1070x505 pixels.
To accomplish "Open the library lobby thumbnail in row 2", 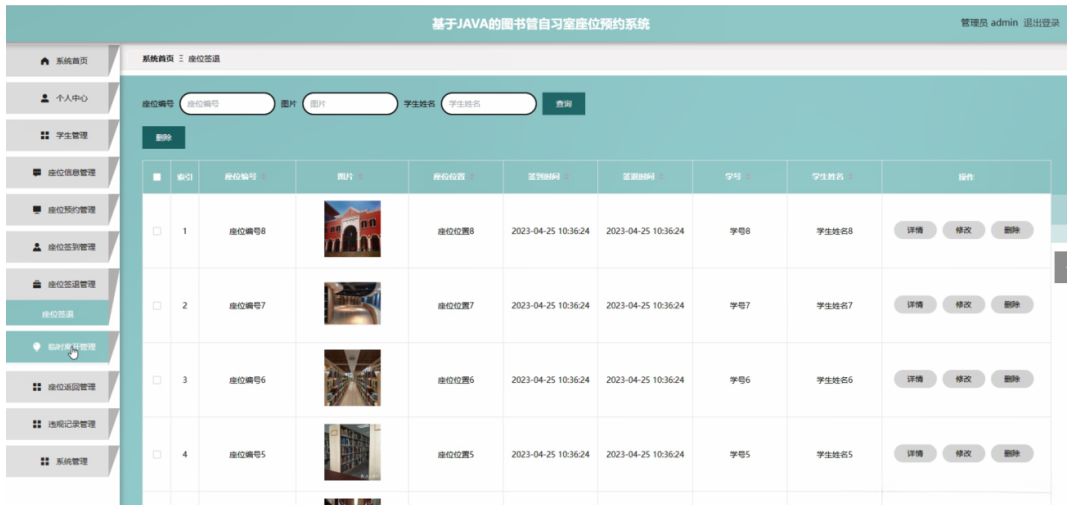I will click(352, 303).
